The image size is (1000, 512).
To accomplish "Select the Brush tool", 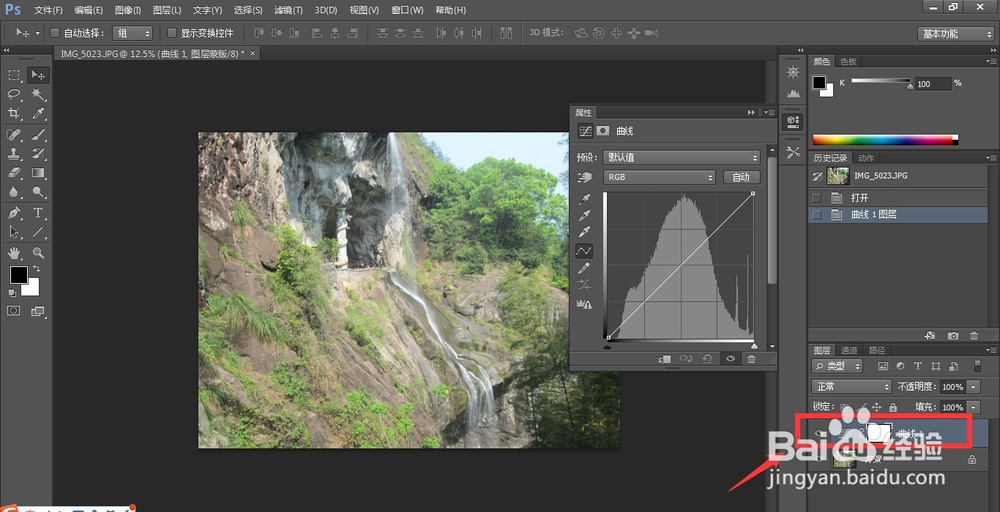I will (x=38, y=135).
